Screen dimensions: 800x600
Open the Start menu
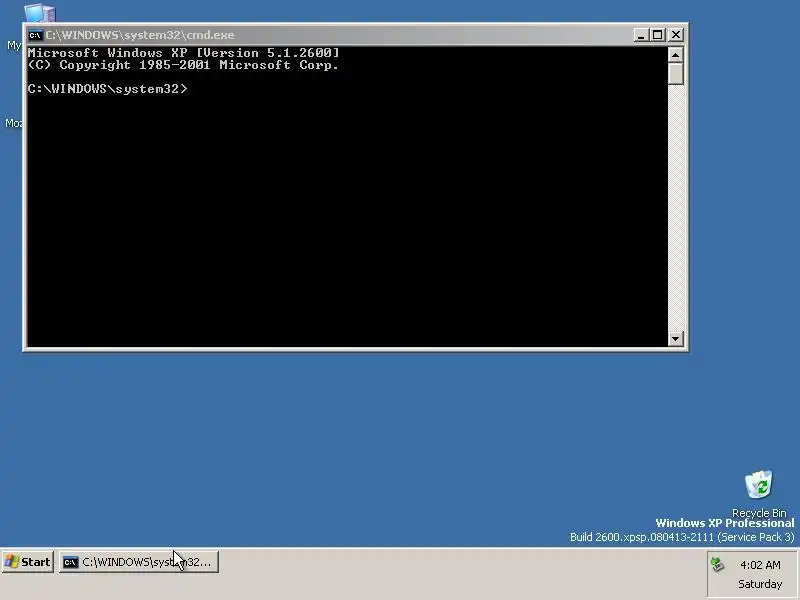pos(28,562)
